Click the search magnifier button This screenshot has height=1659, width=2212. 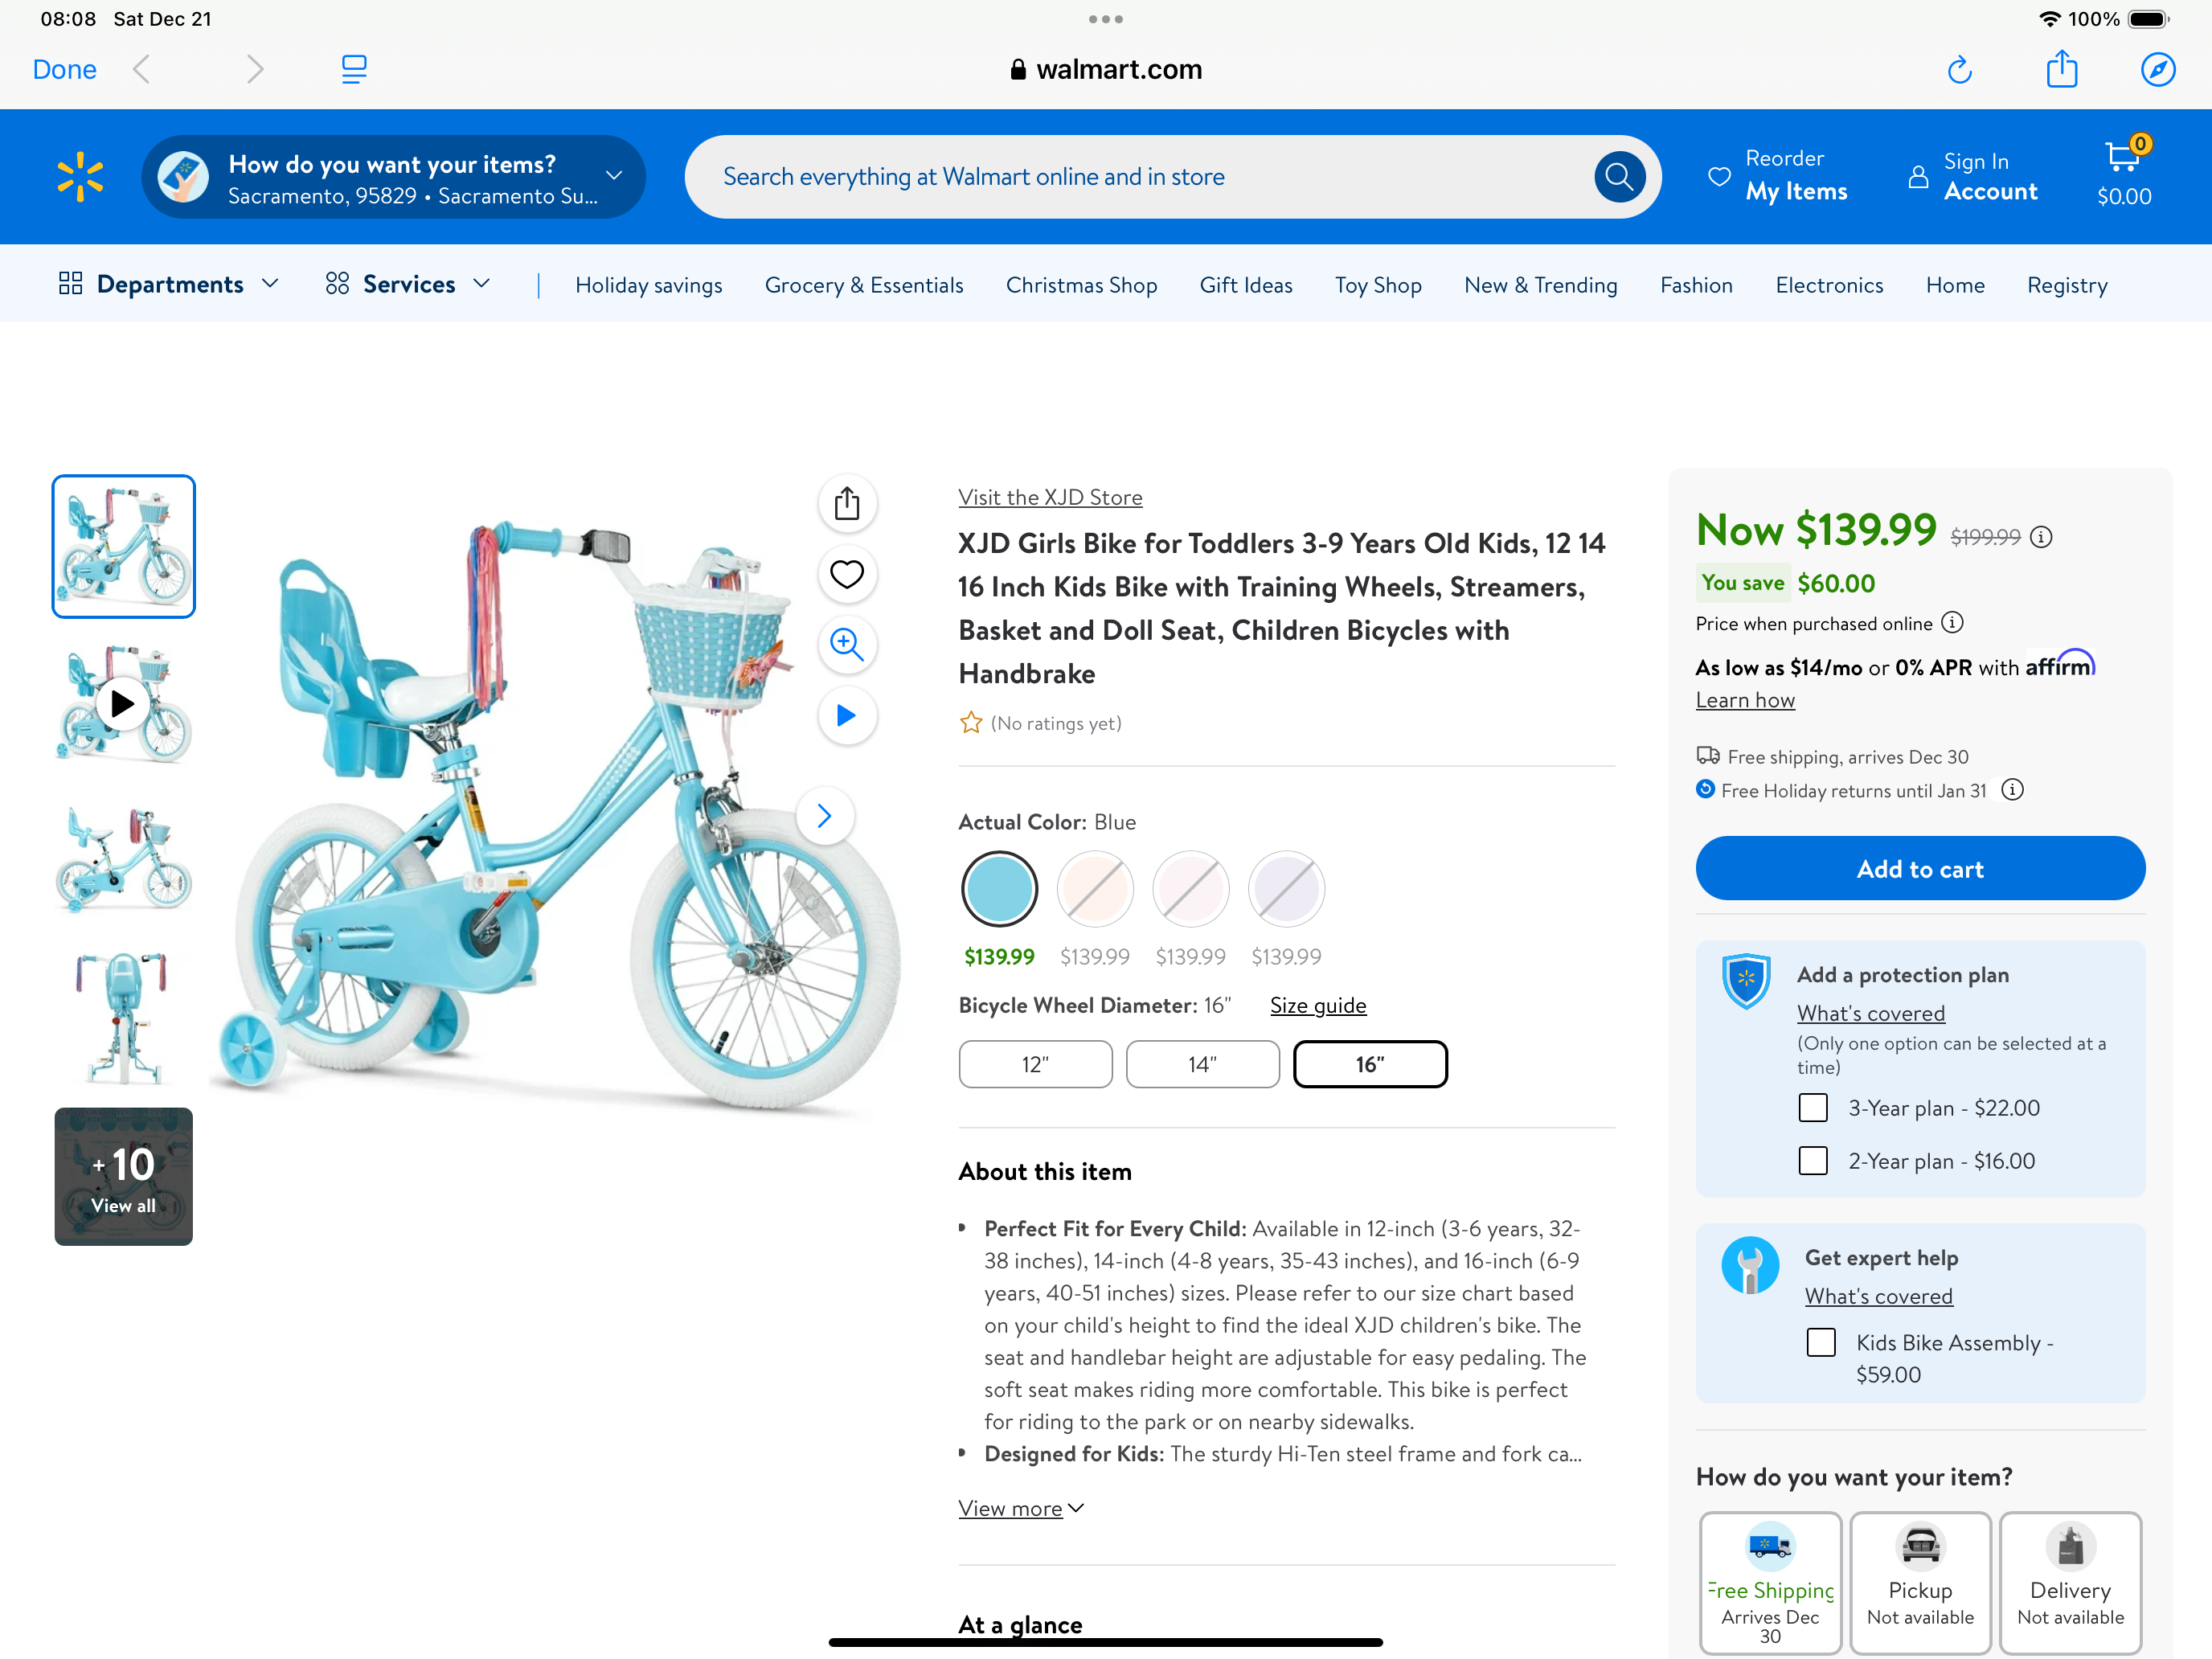tap(1619, 177)
